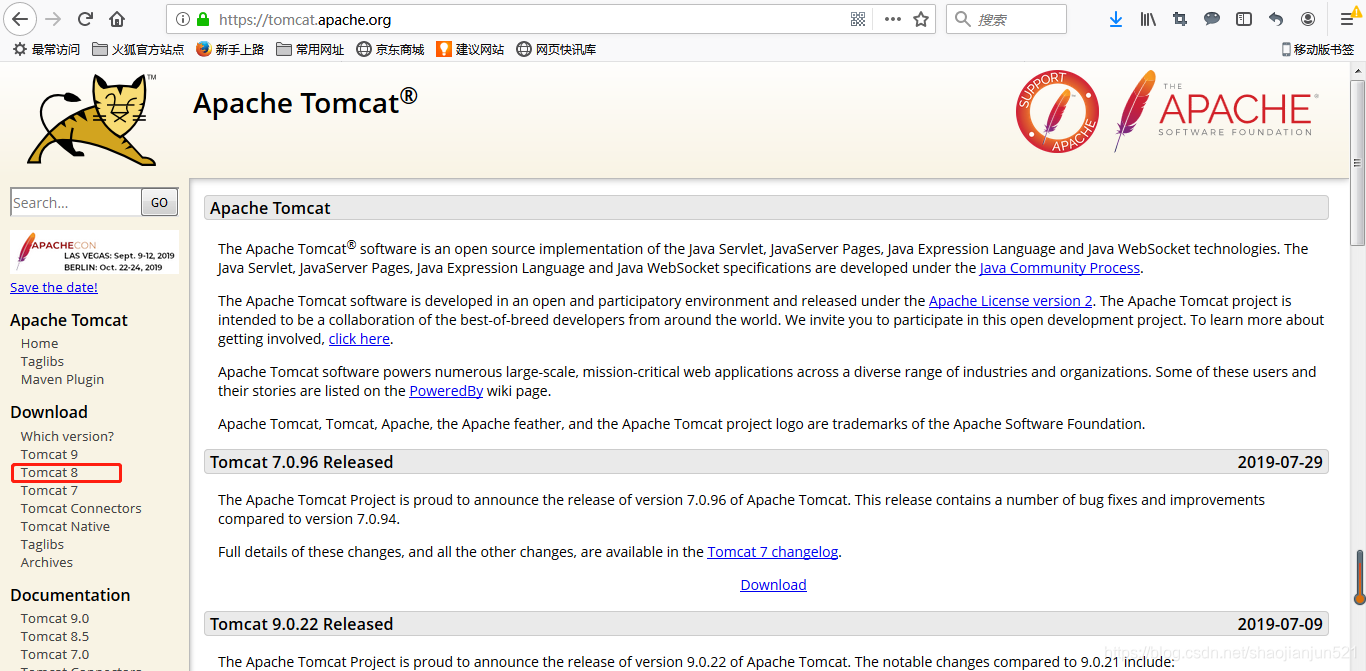Bookmark this page with the star icon

tap(921, 19)
